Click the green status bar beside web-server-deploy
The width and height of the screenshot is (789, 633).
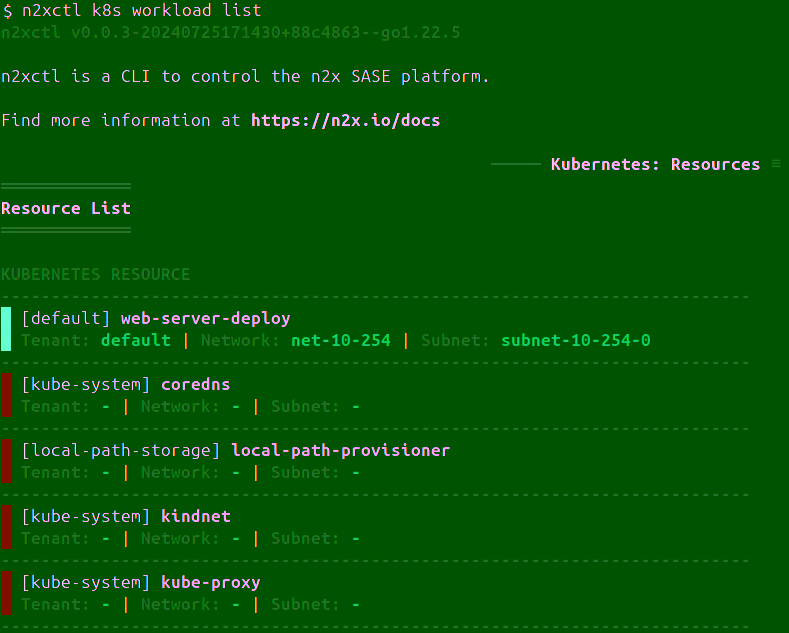click(x=6, y=329)
